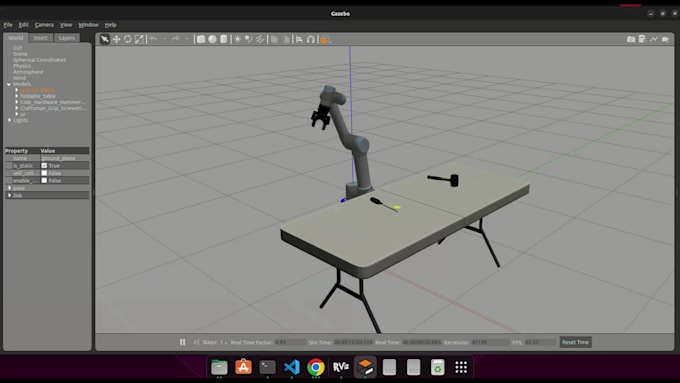Switch to RViz from the dock
Image resolution: width=680 pixels, height=383 pixels.
pyautogui.click(x=340, y=367)
